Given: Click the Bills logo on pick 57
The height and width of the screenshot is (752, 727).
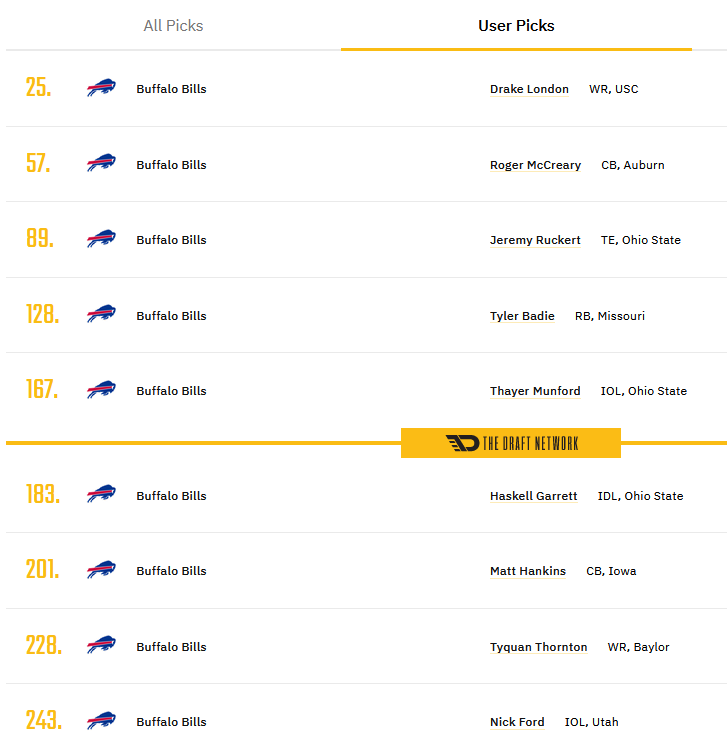Looking at the screenshot, I should (101, 163).
